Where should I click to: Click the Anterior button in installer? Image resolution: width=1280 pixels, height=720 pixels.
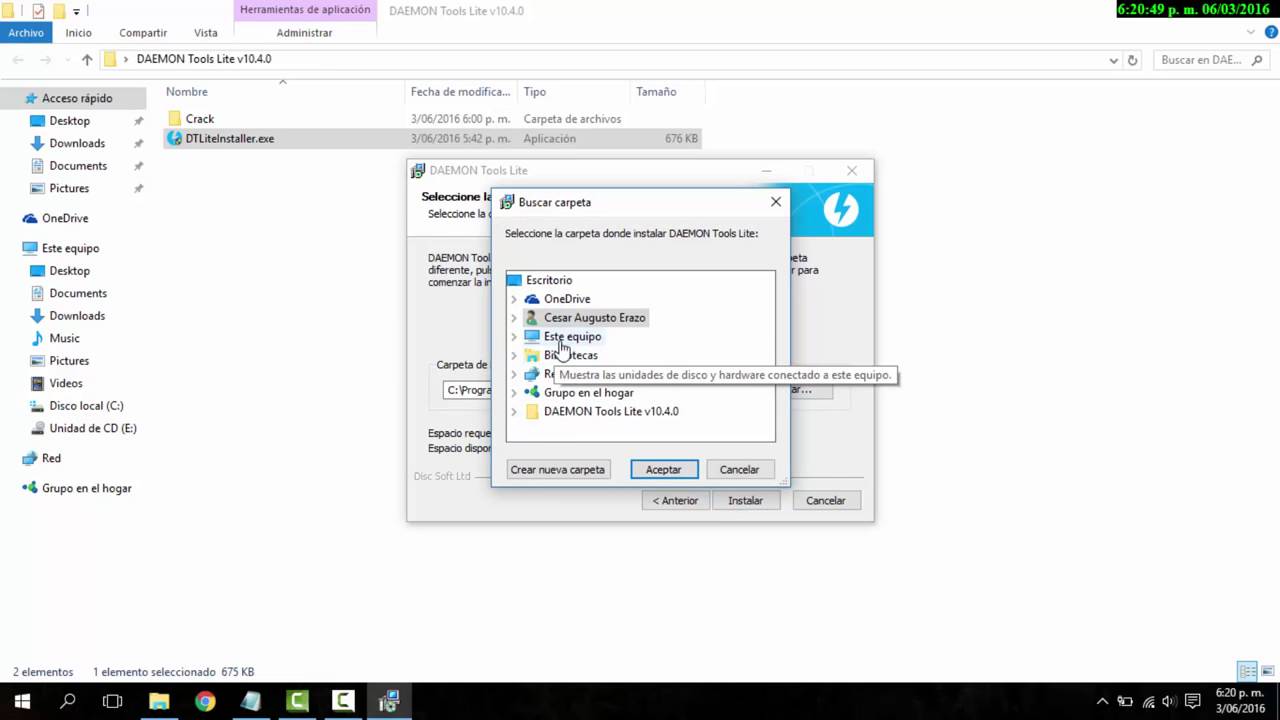coord(676,500)
